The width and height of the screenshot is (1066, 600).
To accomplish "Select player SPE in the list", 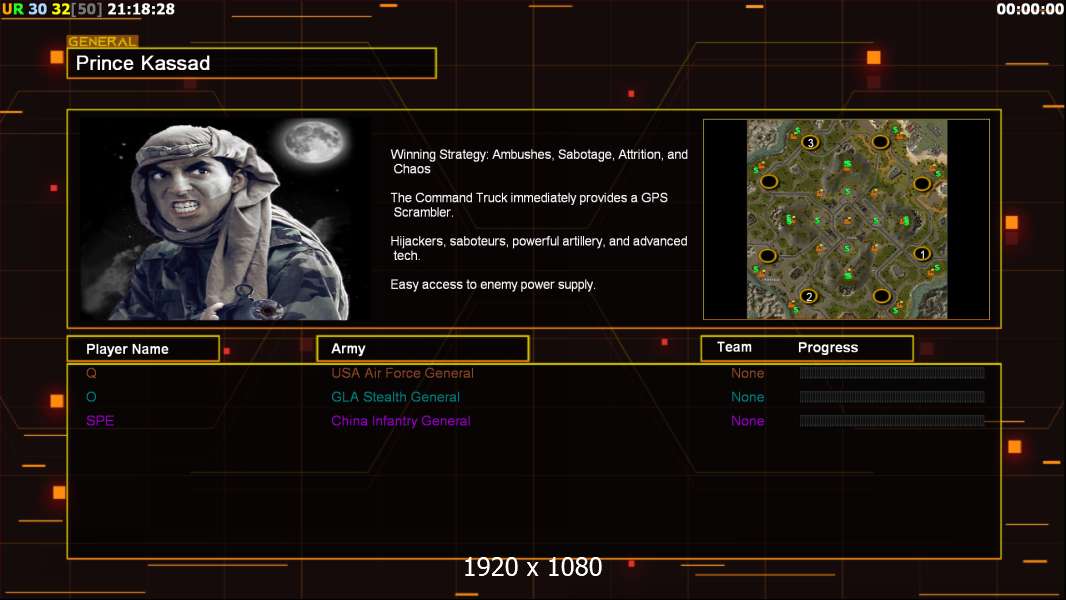I will (x=100, y=421).
